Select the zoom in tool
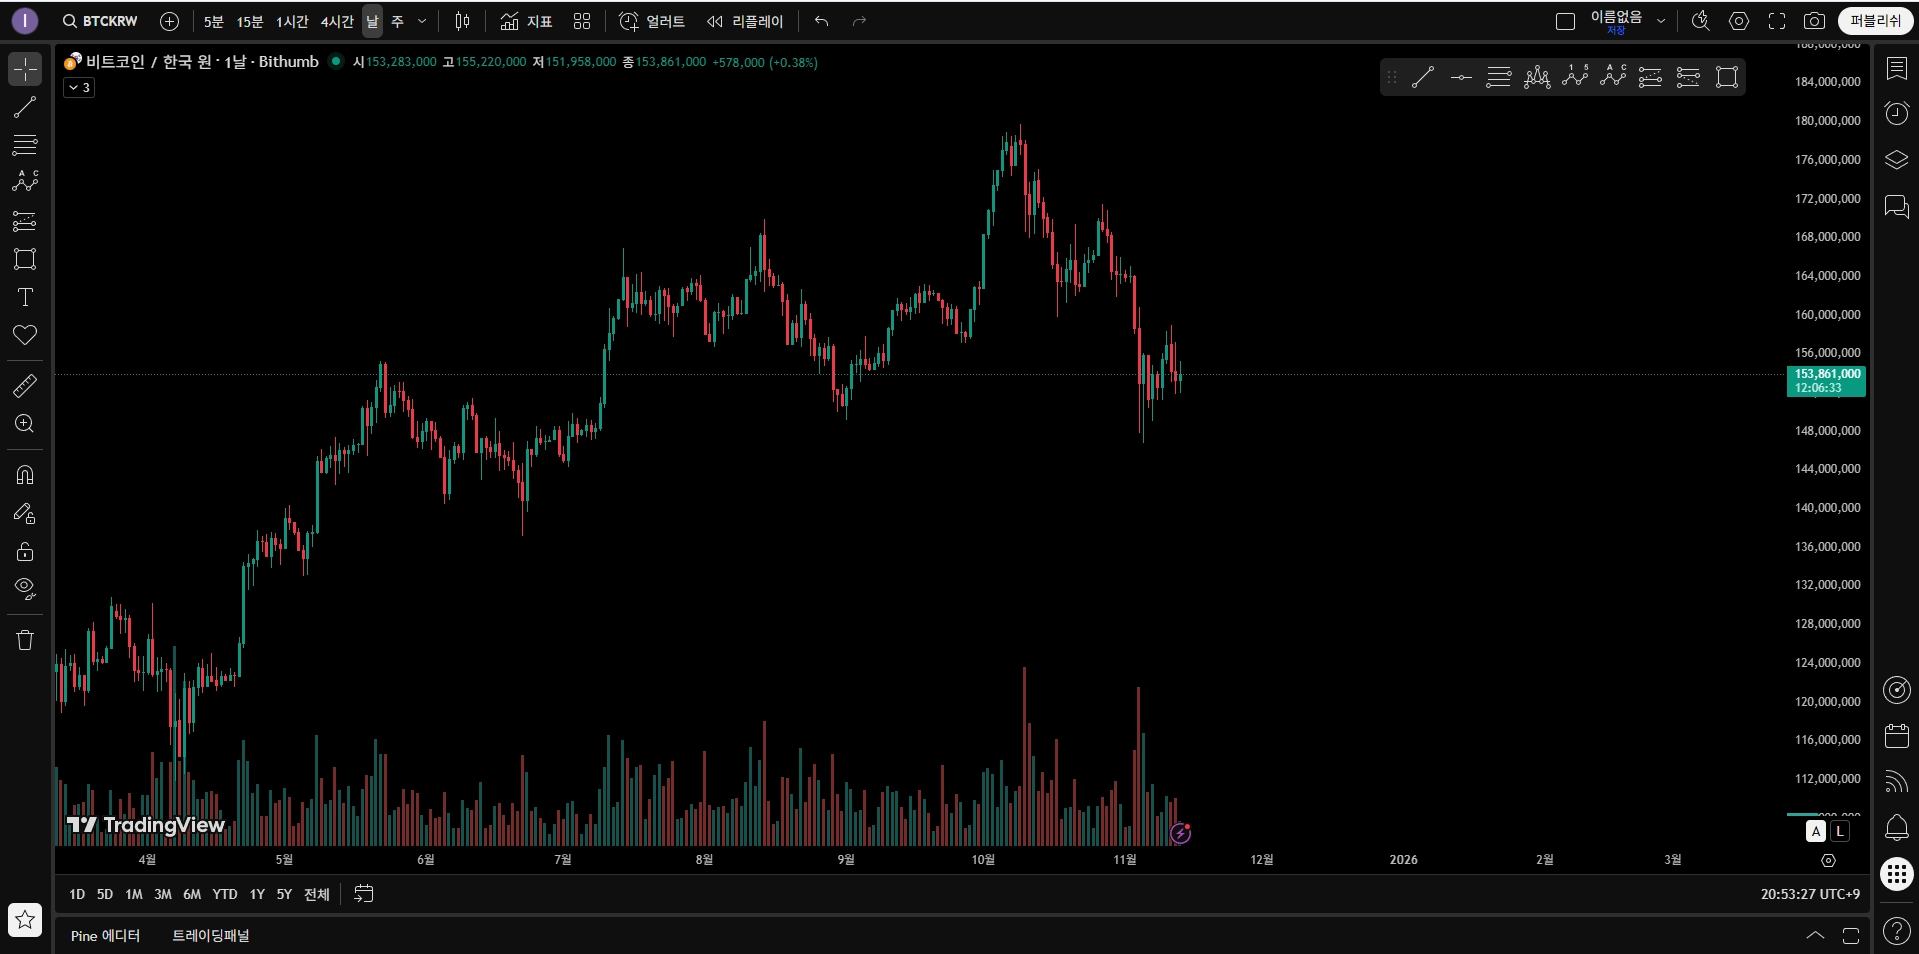The width and height of the screenshot is (1919, 954). pos(25,424)
